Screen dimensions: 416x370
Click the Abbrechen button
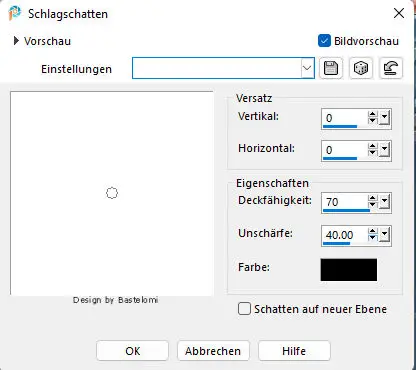[x=213, y=351]
